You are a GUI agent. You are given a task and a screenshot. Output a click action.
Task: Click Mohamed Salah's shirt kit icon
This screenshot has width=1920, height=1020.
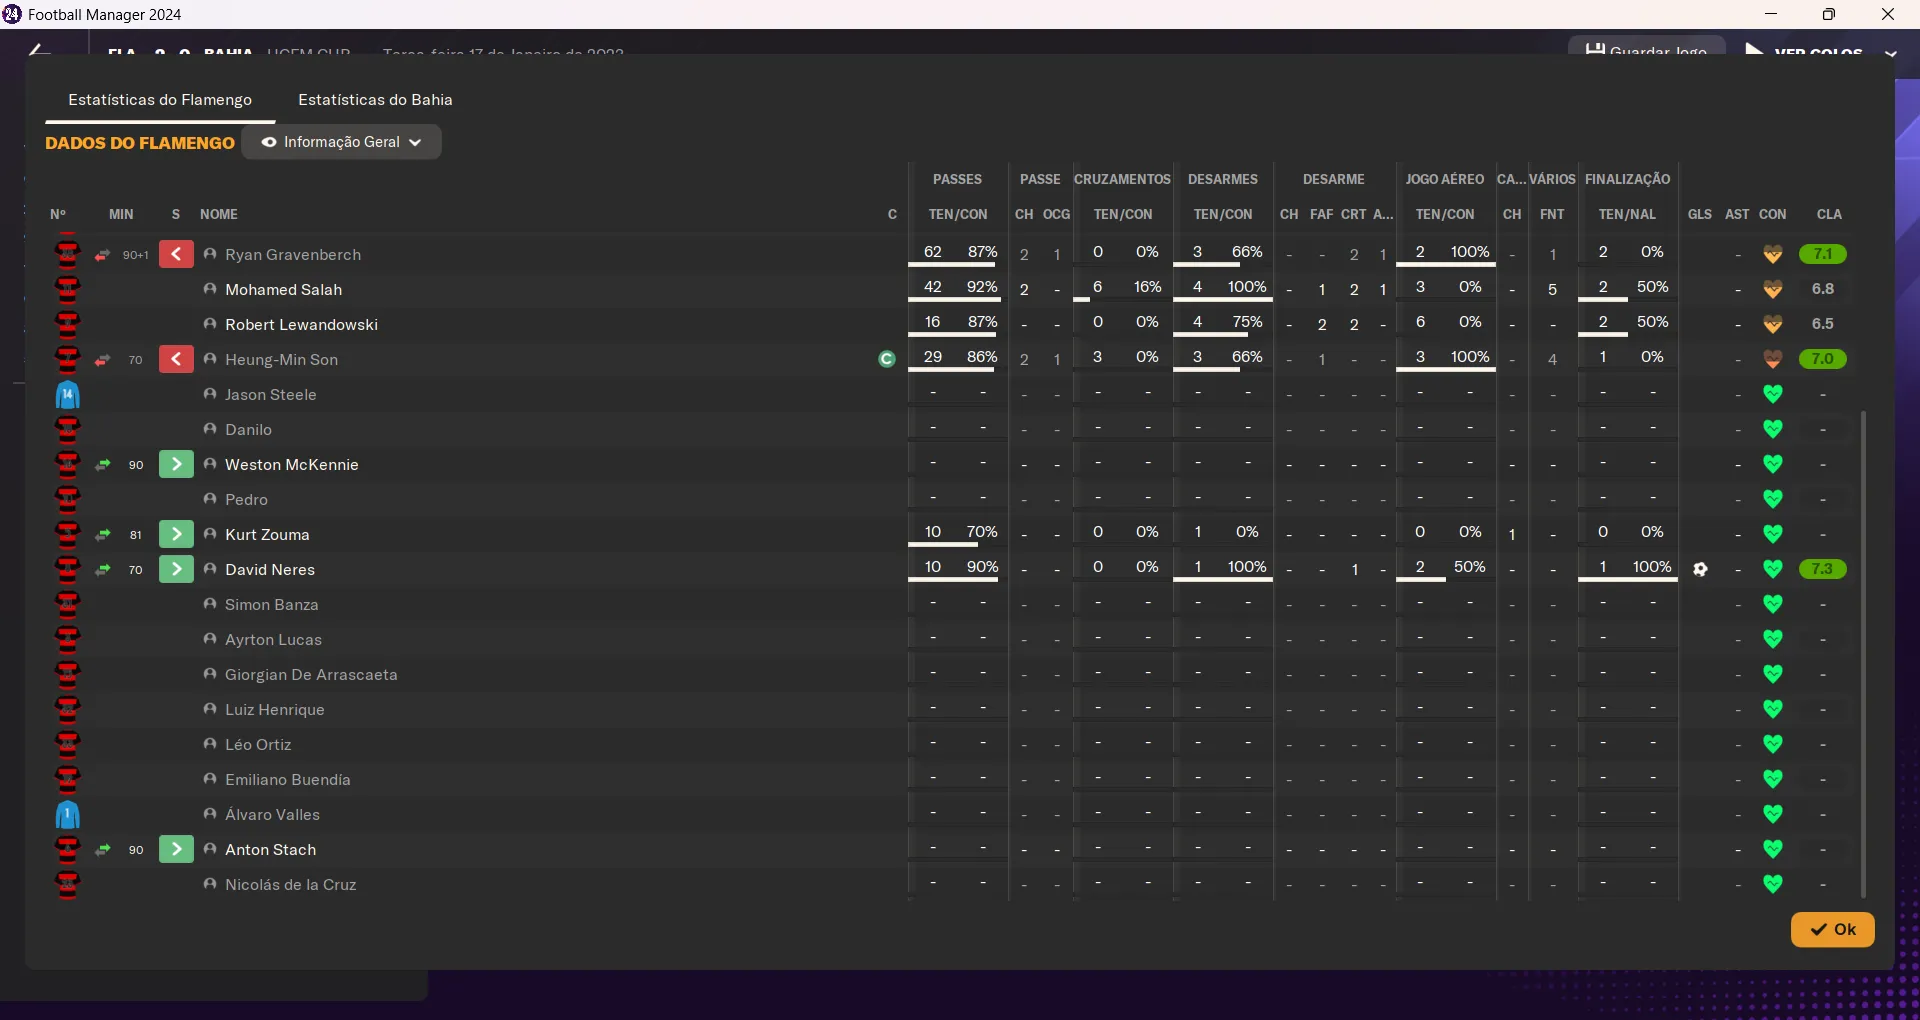click(x=67, y=290)
